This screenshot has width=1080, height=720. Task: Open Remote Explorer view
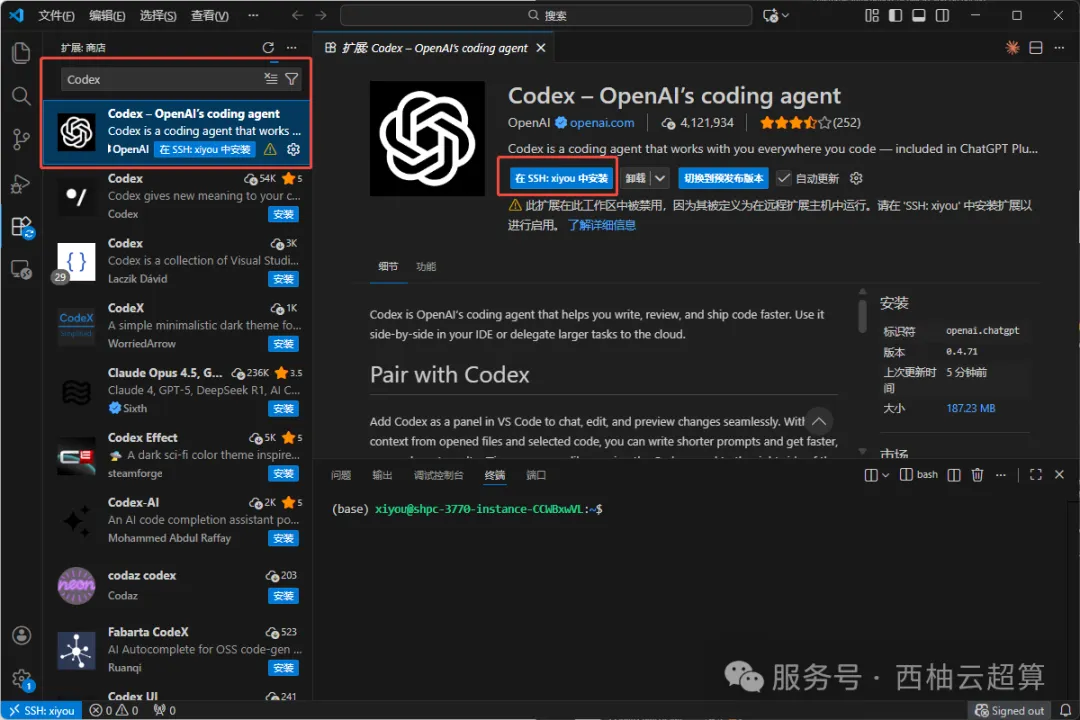tap(21, 269)
